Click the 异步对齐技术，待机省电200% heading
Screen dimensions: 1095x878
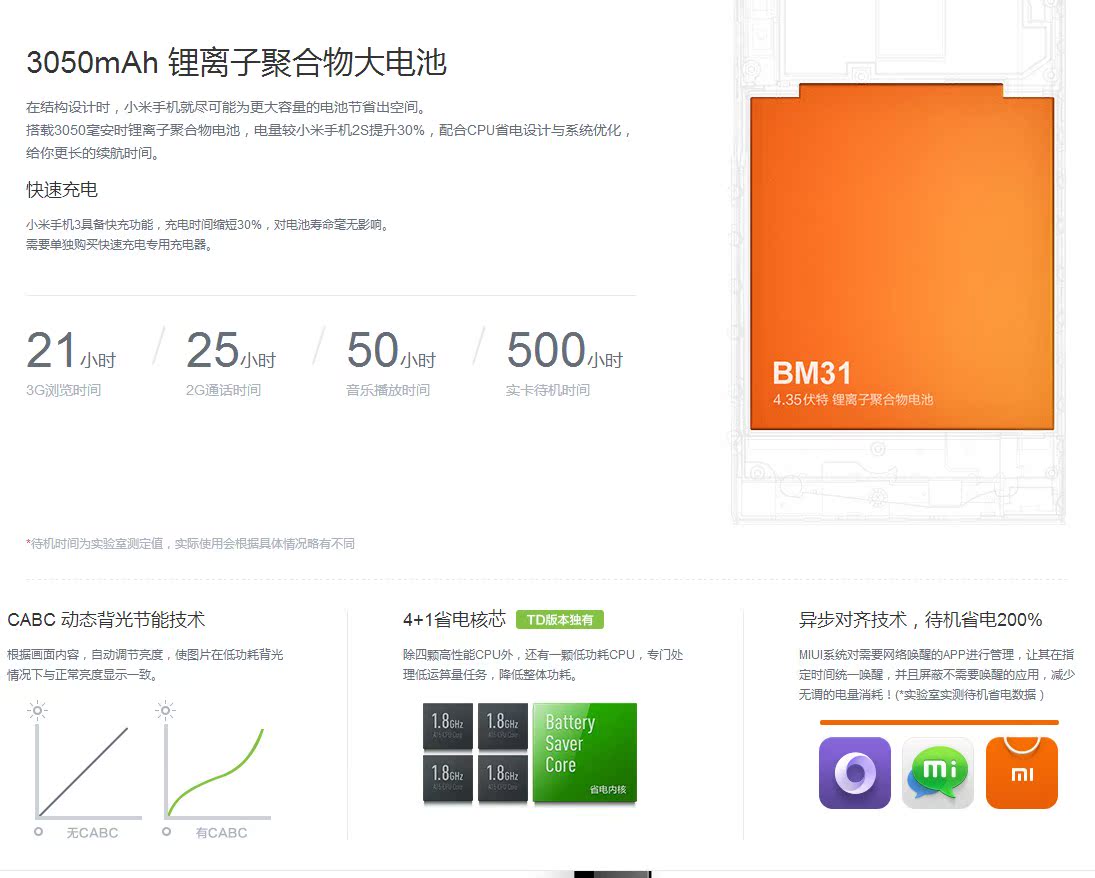coord(920,620)
